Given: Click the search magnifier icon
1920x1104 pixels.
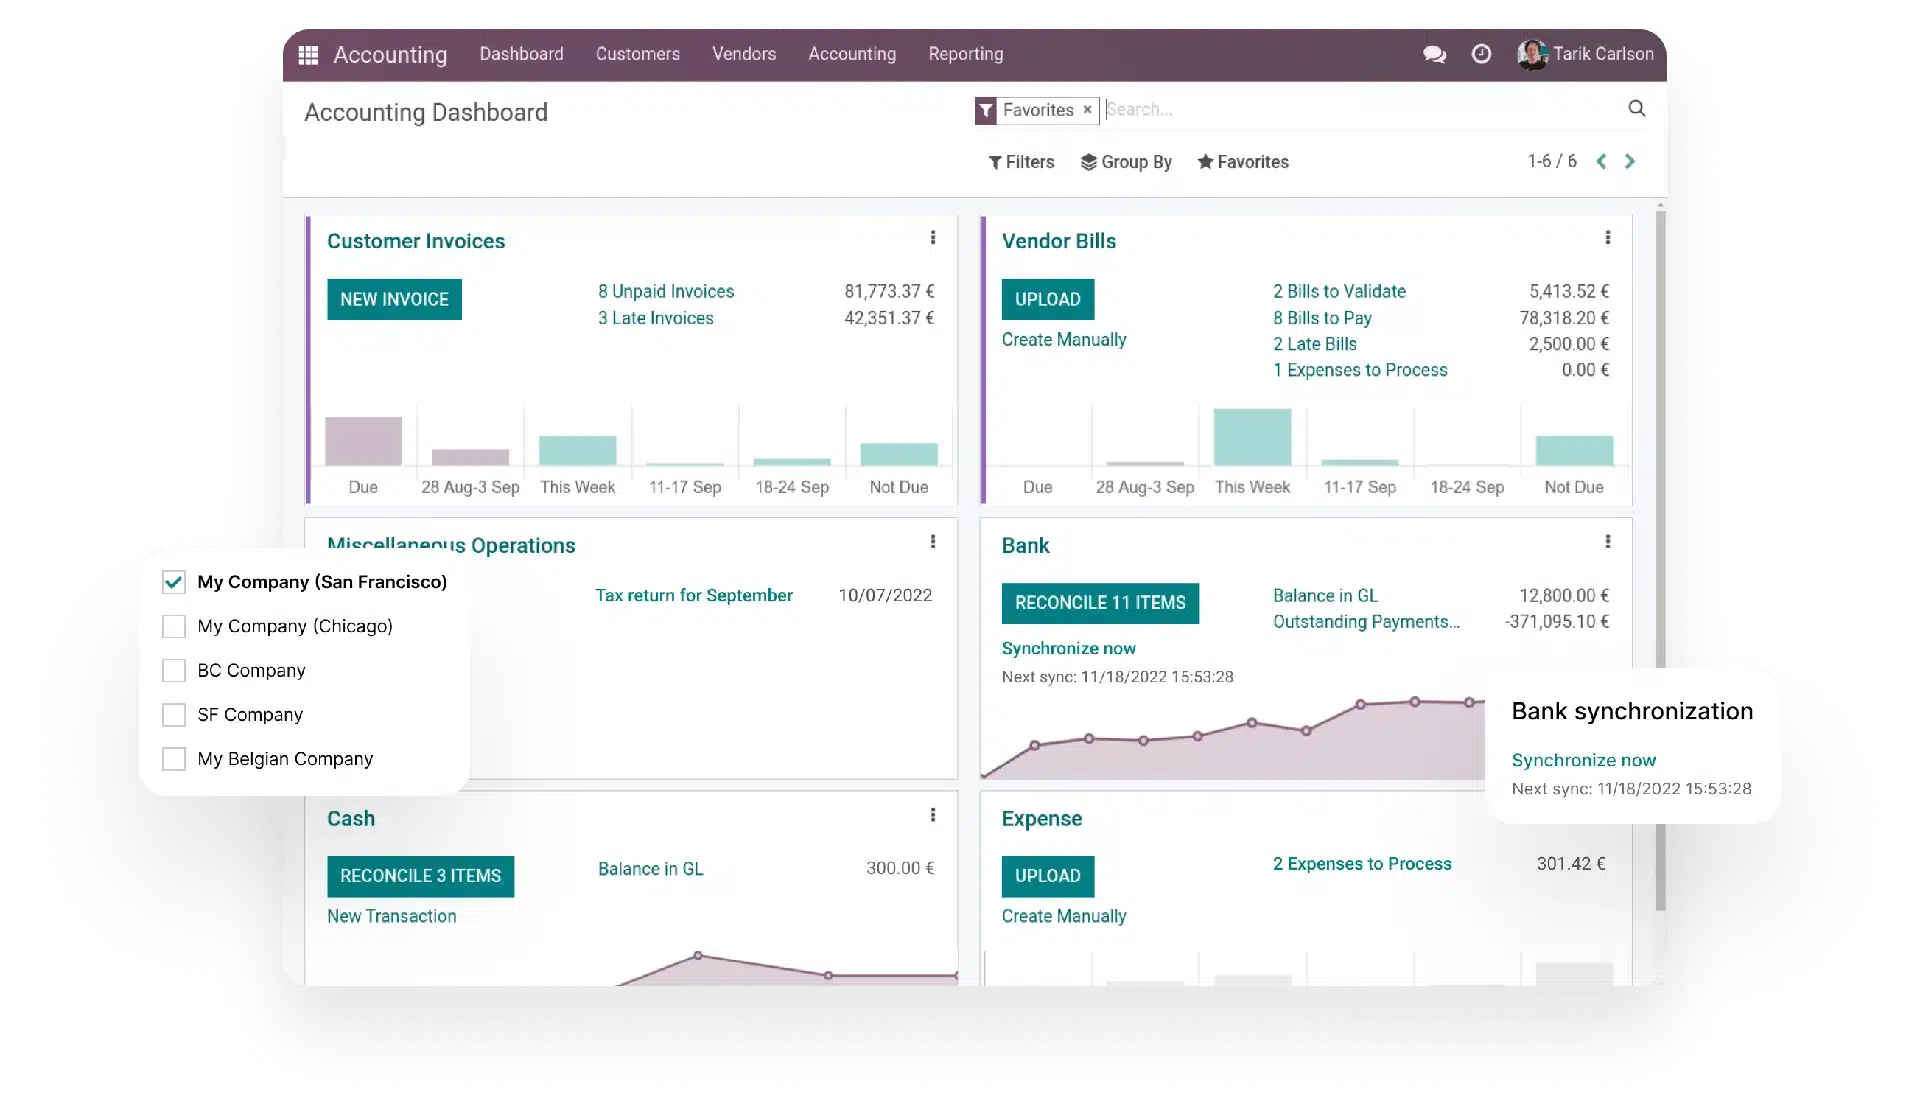Looking at the screenshot, I should point(1636,108).
